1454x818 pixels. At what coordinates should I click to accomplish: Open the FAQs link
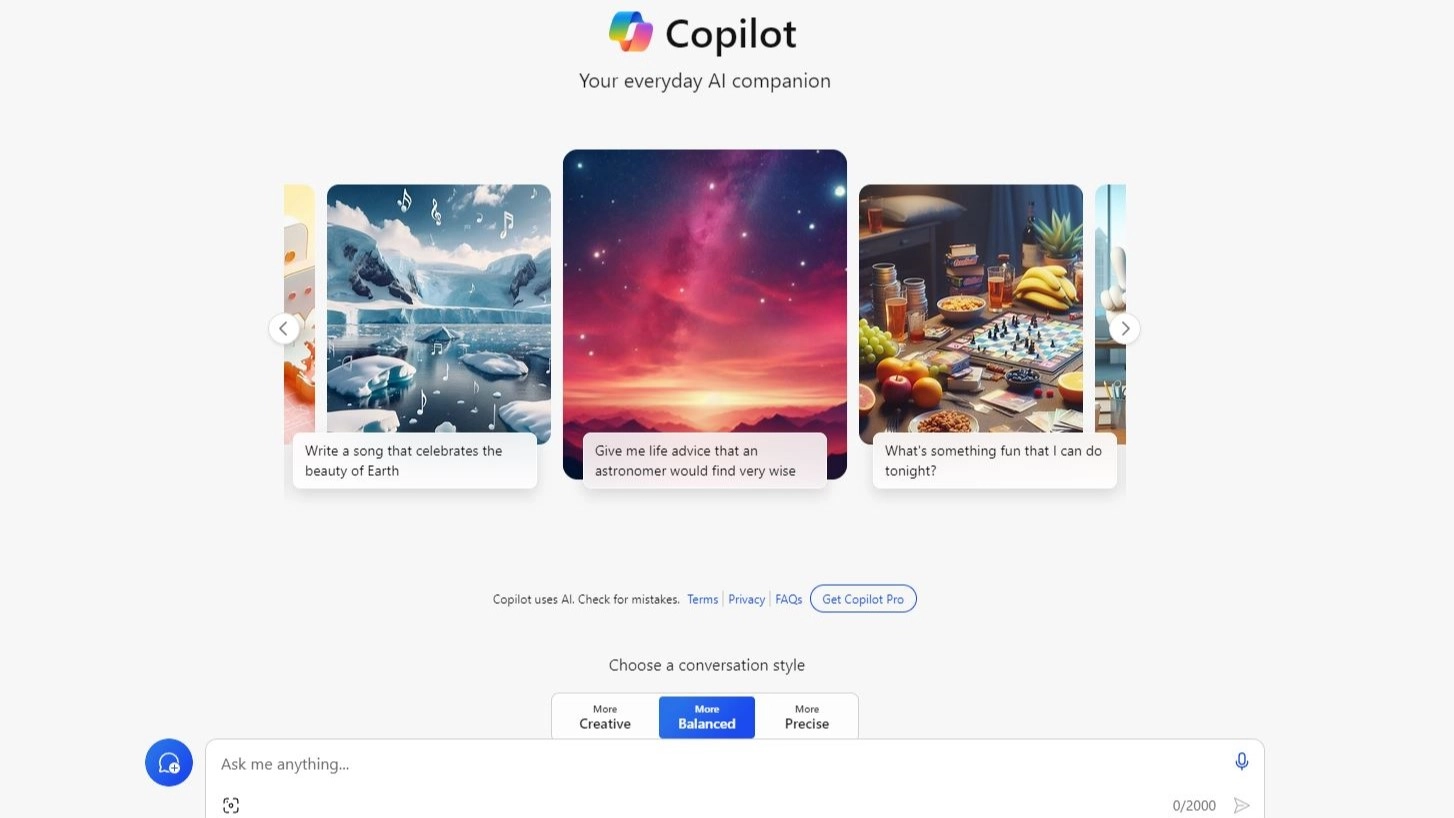[788, 599]
